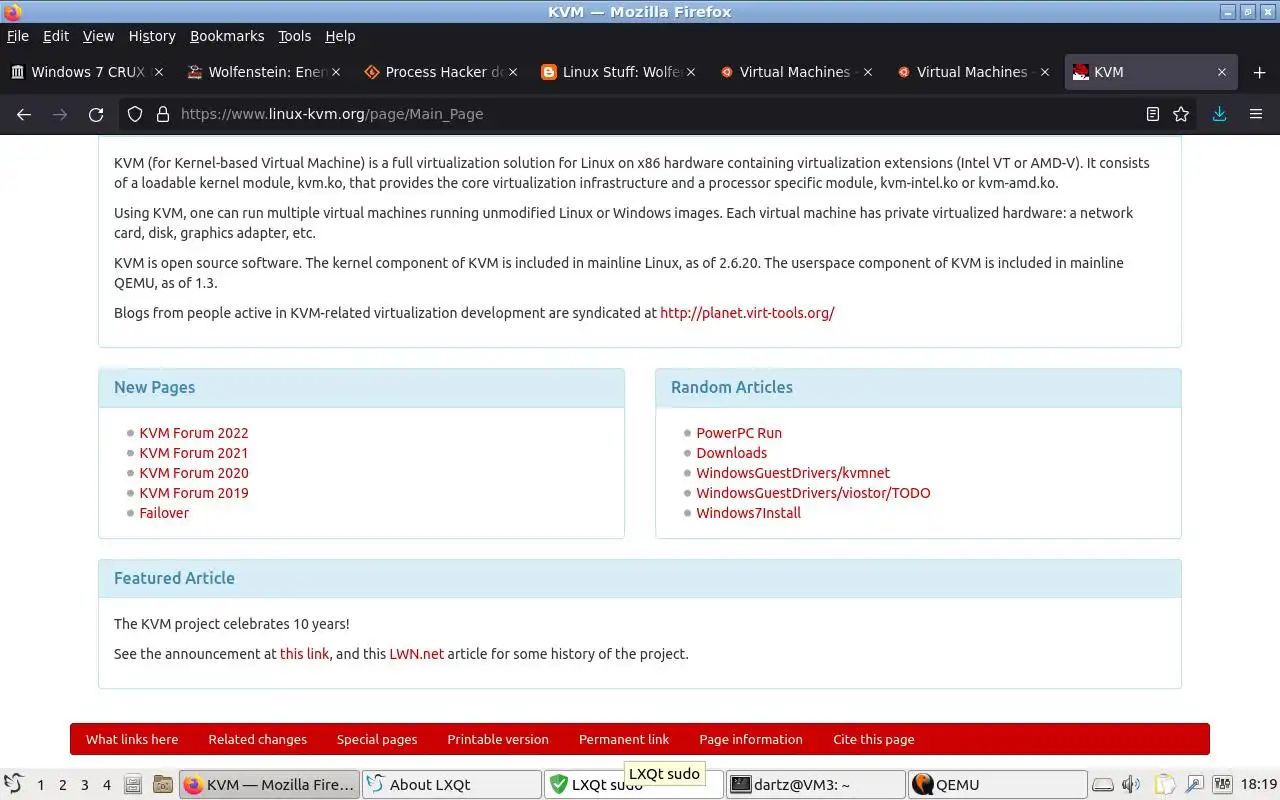Switch to QEMU window in taskbar
The height and width of the screenshot is (800, 1280).
click(997, 785)
